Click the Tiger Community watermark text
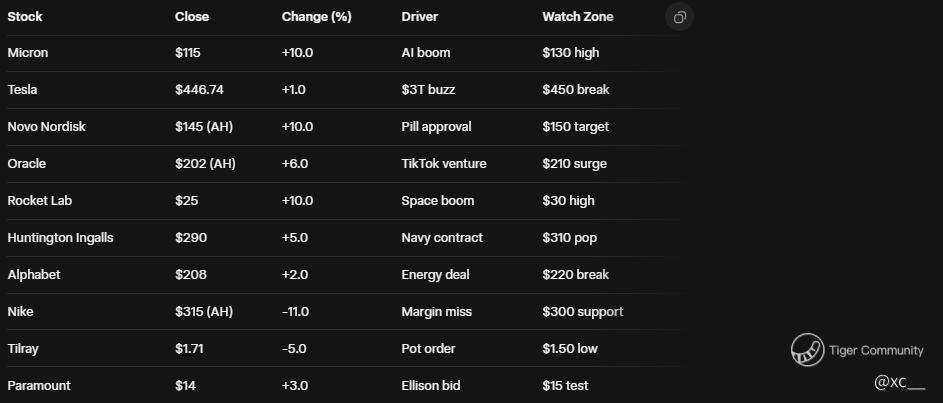Image resolution: width=943 pixels, height=403 pixels. click(x=876, y=350)
